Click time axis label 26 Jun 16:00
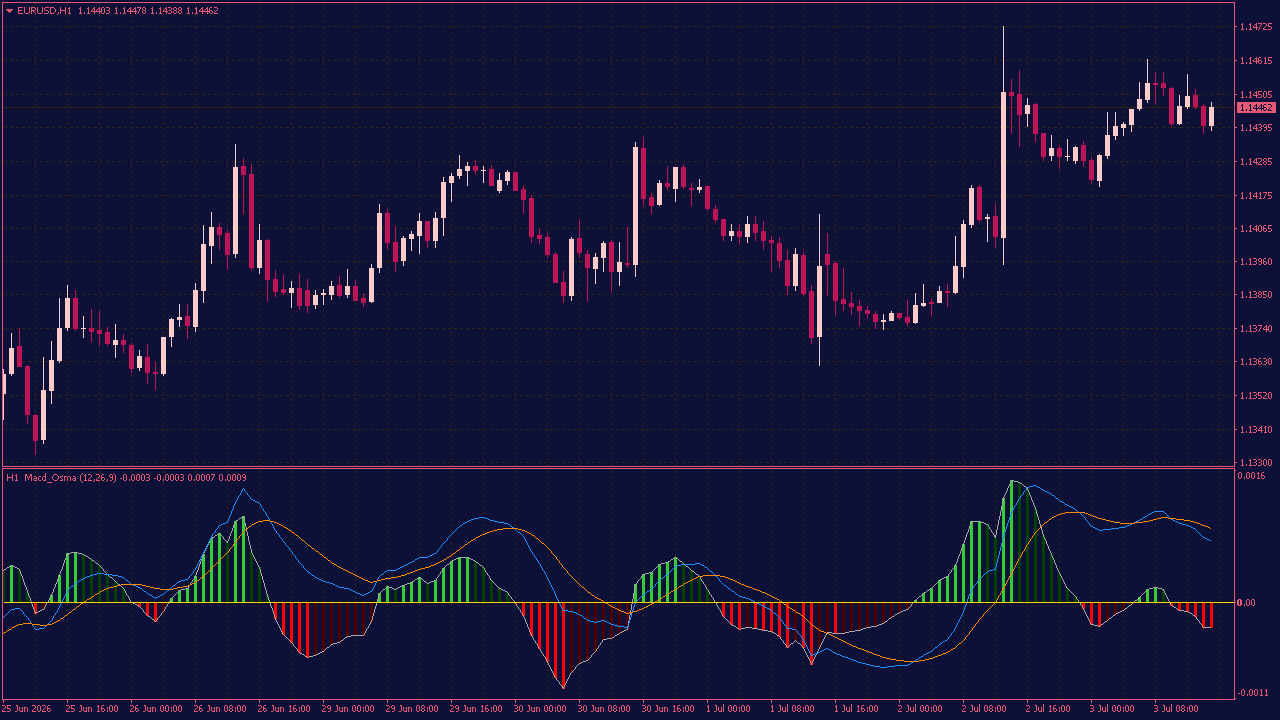This screenshot has width=1280, height=720. tap(284, 709)
